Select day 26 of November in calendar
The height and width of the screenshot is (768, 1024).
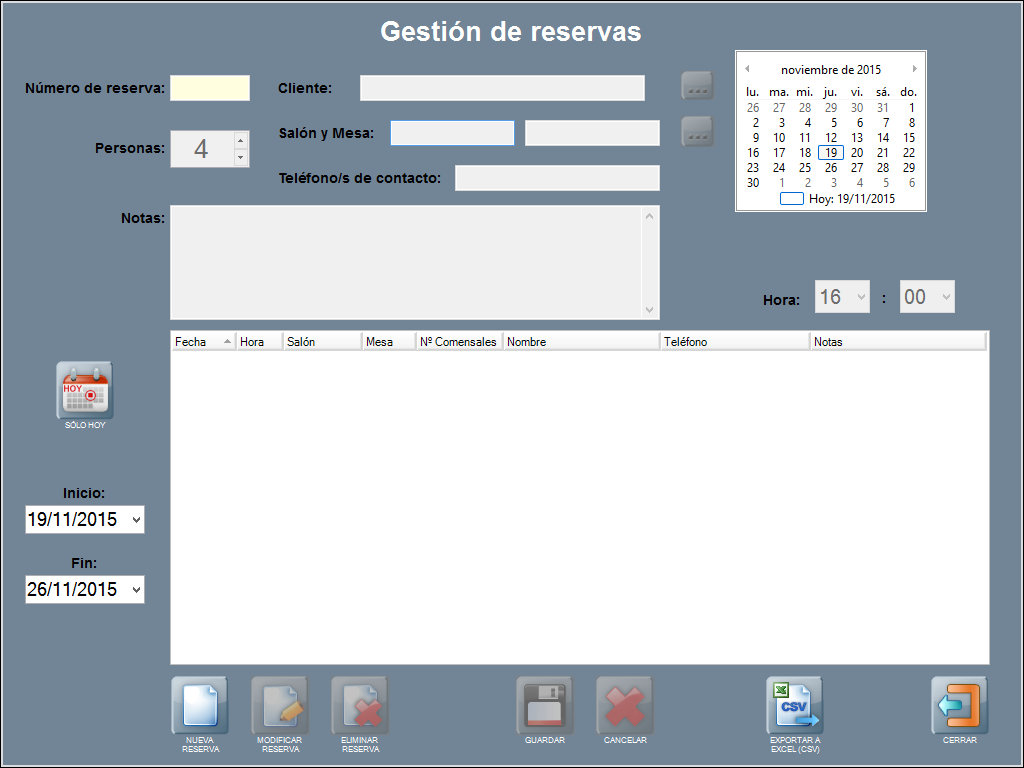(831, 168)
